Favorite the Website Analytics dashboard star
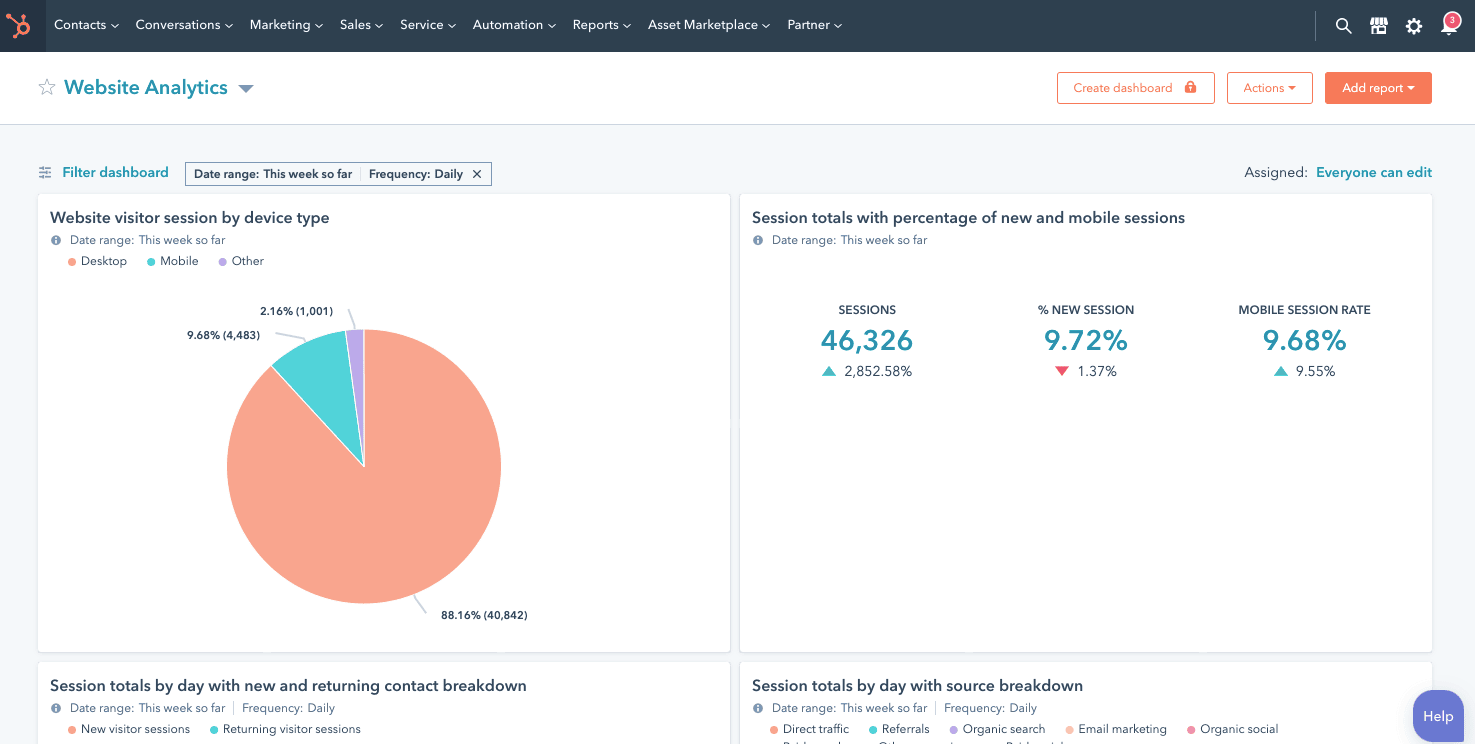This screenshot has height=744, width=1475. pos(46,87)
